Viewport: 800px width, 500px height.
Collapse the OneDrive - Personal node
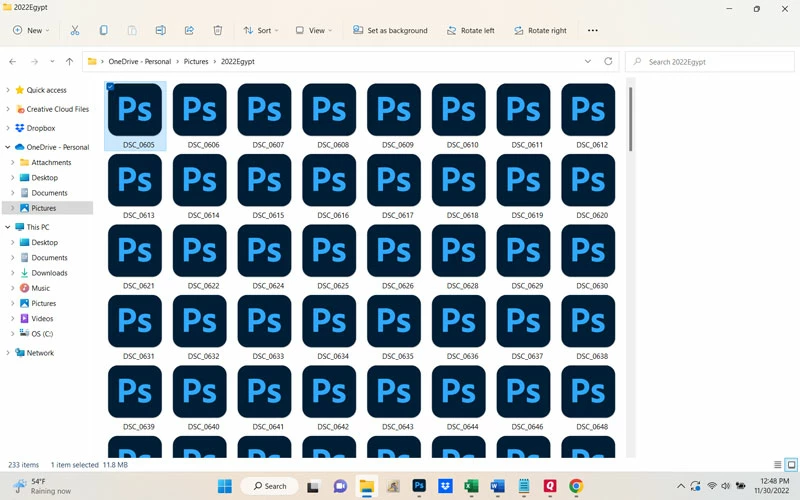coord(8,147)
